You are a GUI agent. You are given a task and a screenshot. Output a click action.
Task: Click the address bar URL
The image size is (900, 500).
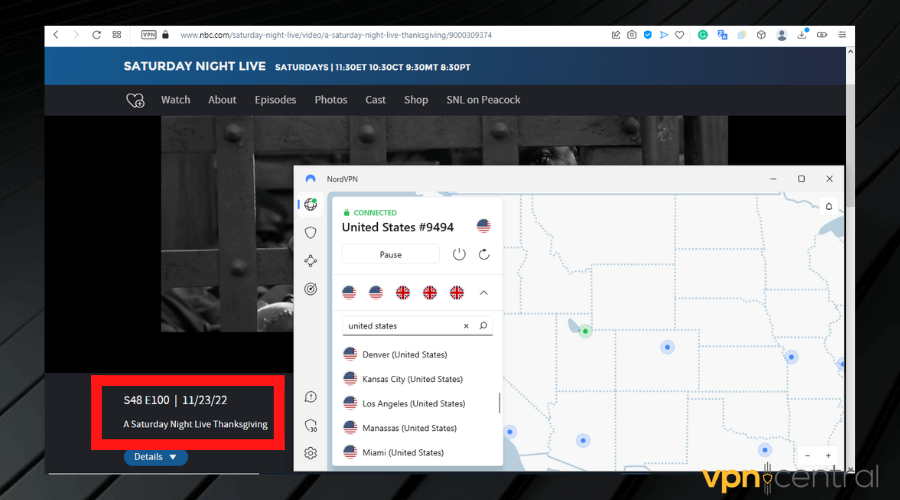(336, 35)
